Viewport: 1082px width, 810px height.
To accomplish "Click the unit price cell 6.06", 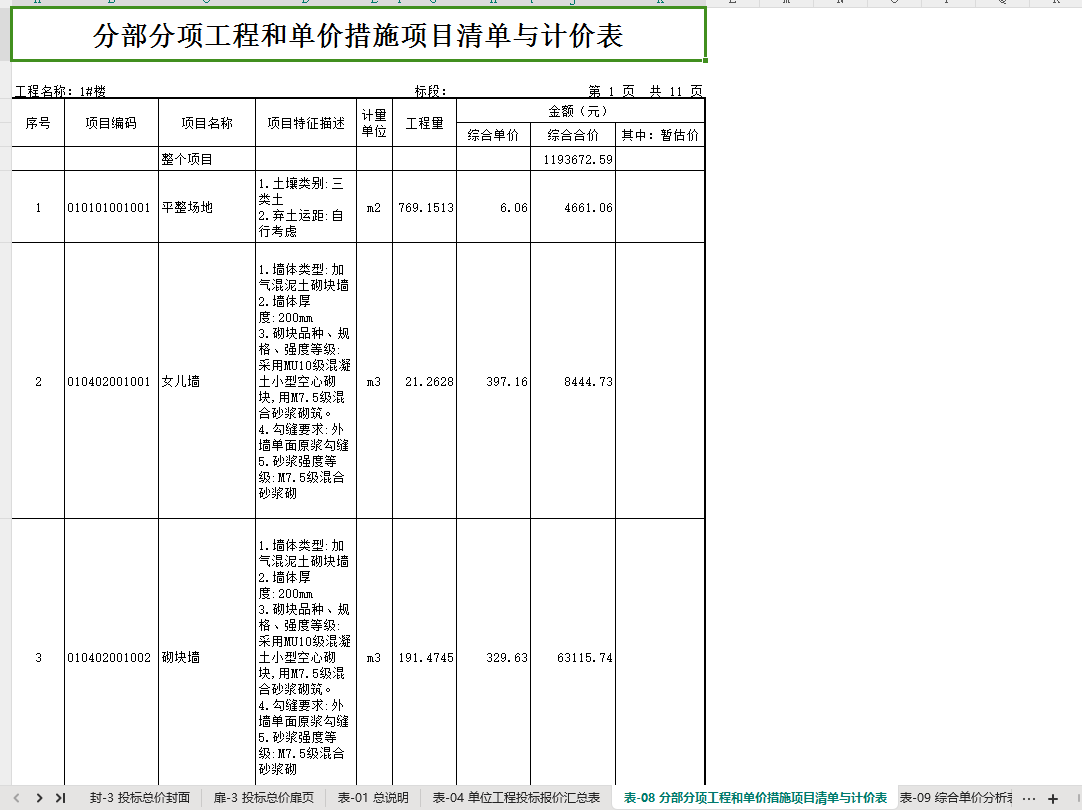I will (x=493, y=207).
